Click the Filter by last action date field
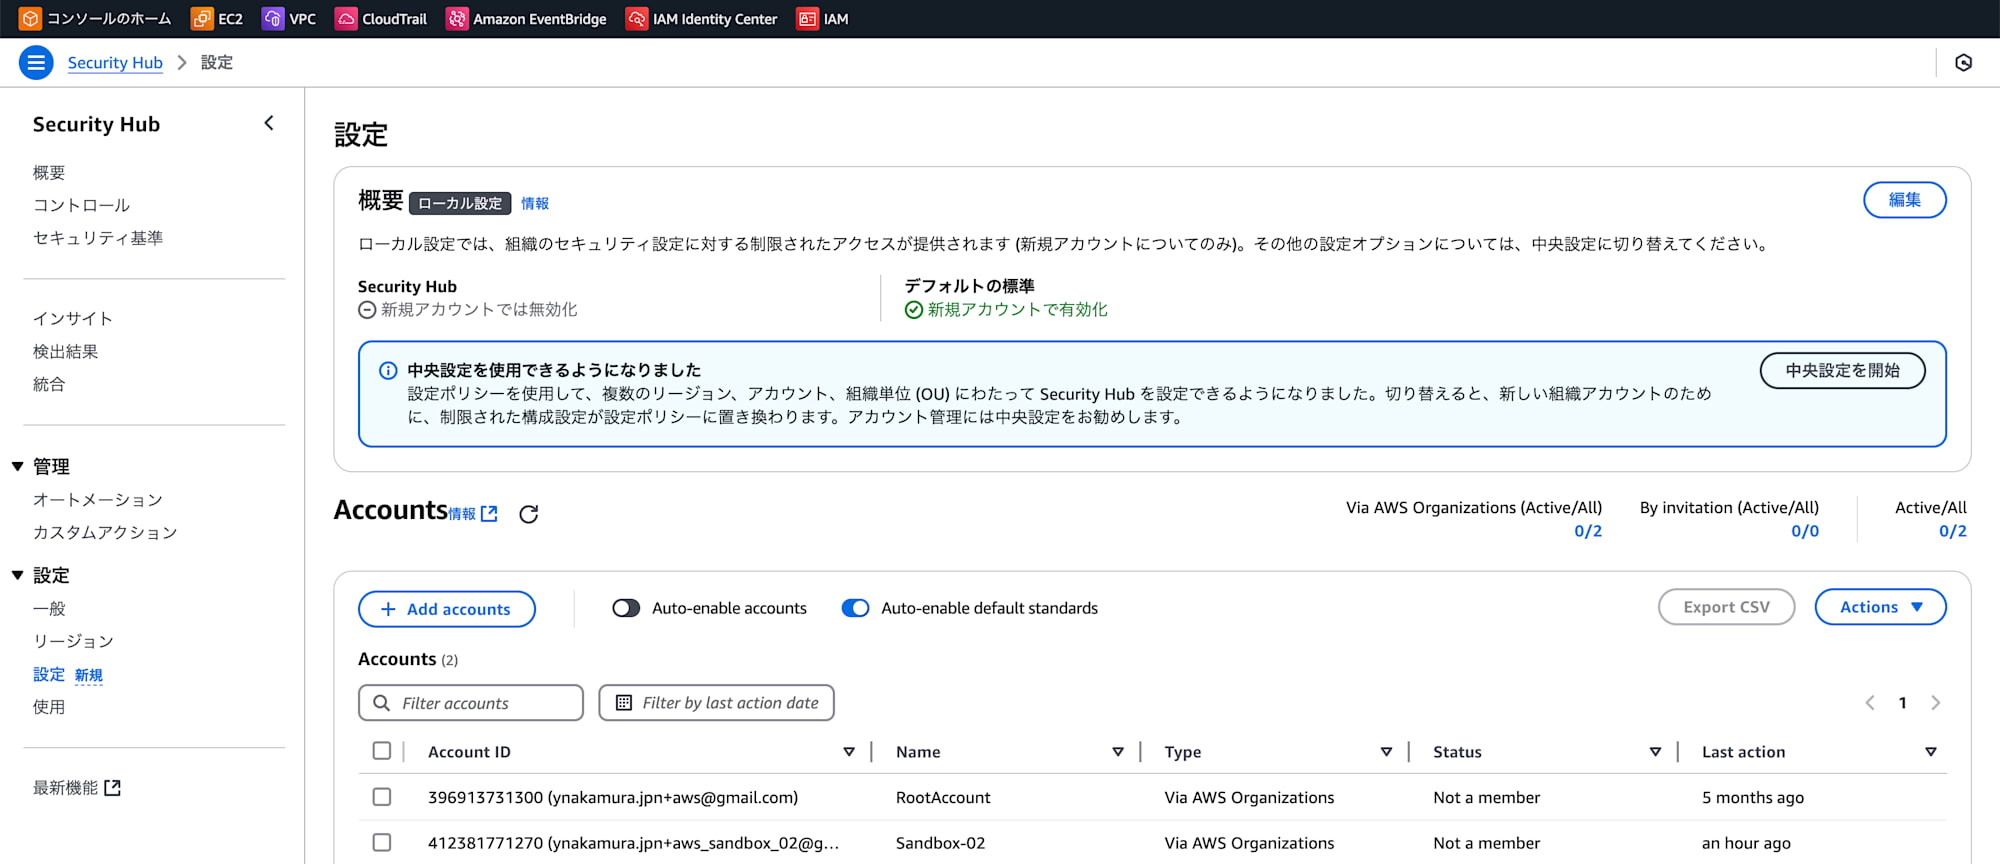This screenshot has height=864, width=2000. point(716,703)
